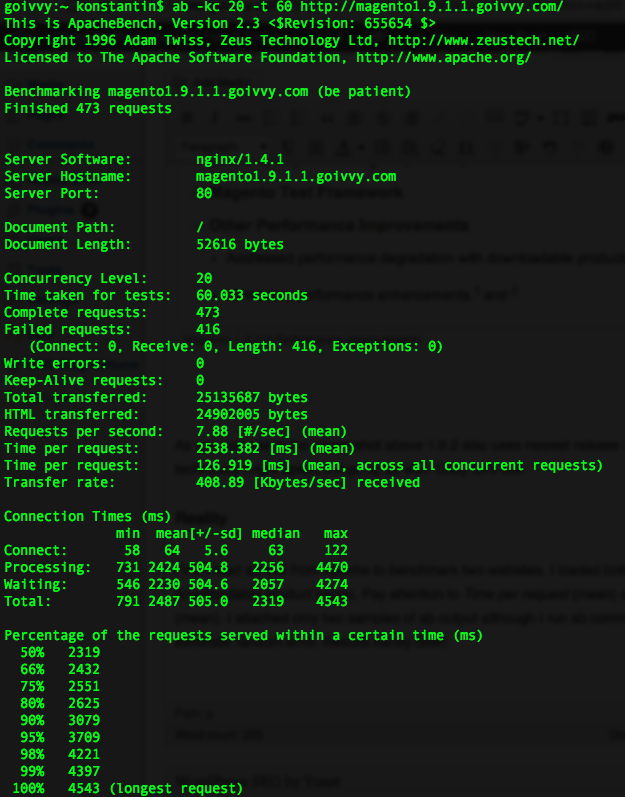625x797 pixels.
Task: Click the 'goivvy:~ konstantin$' shell prompt
Action: 84,7
